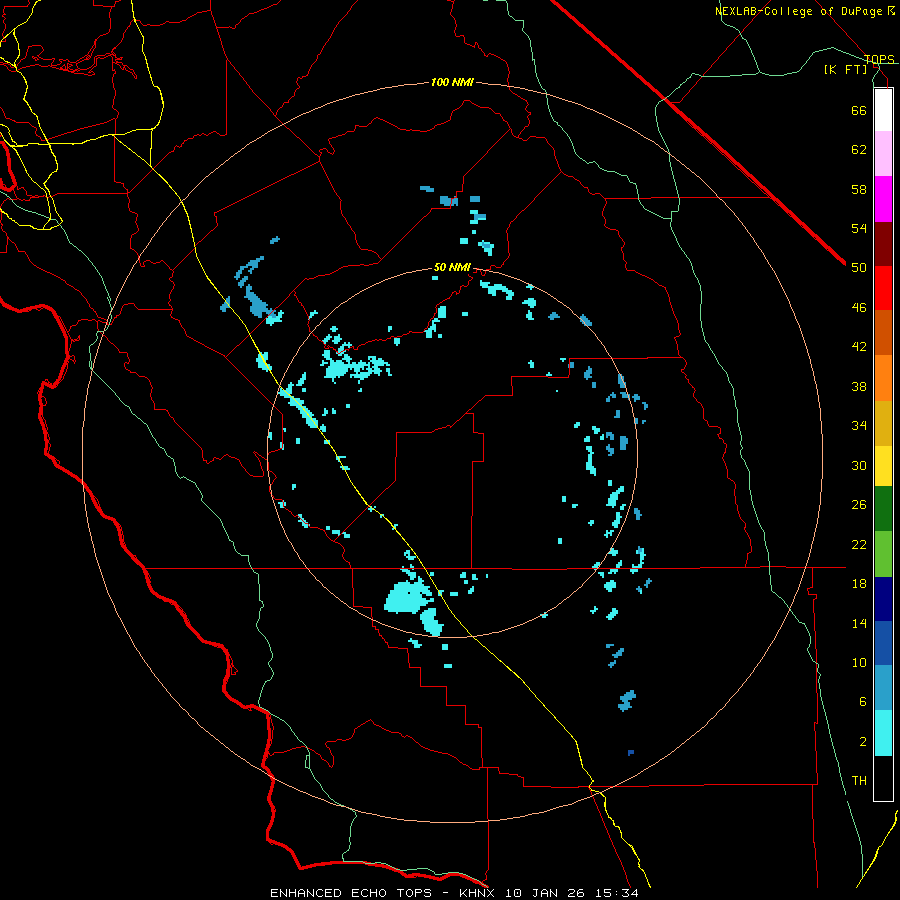Click the legend value '30'

[859, 465]
